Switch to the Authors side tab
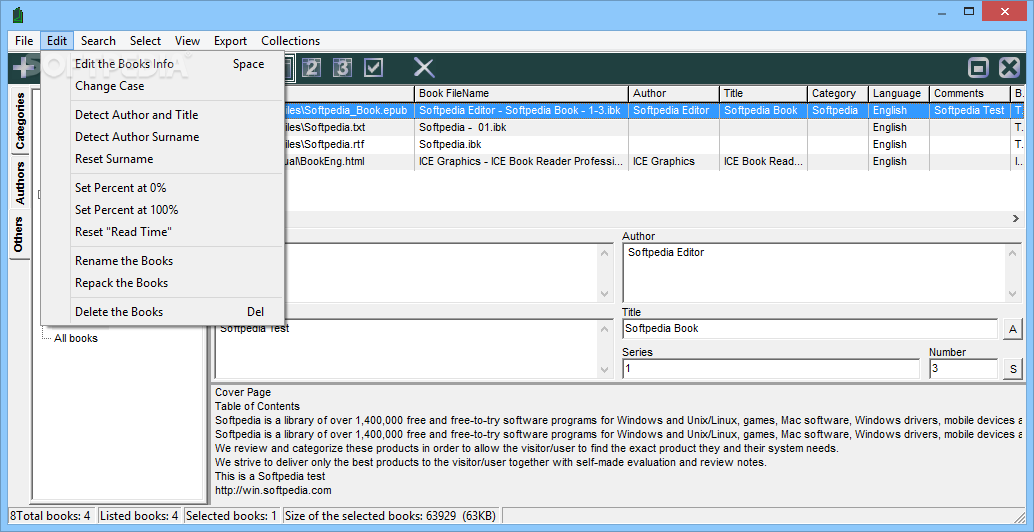This screenshot has width=1034, height=532. point(20,183)
